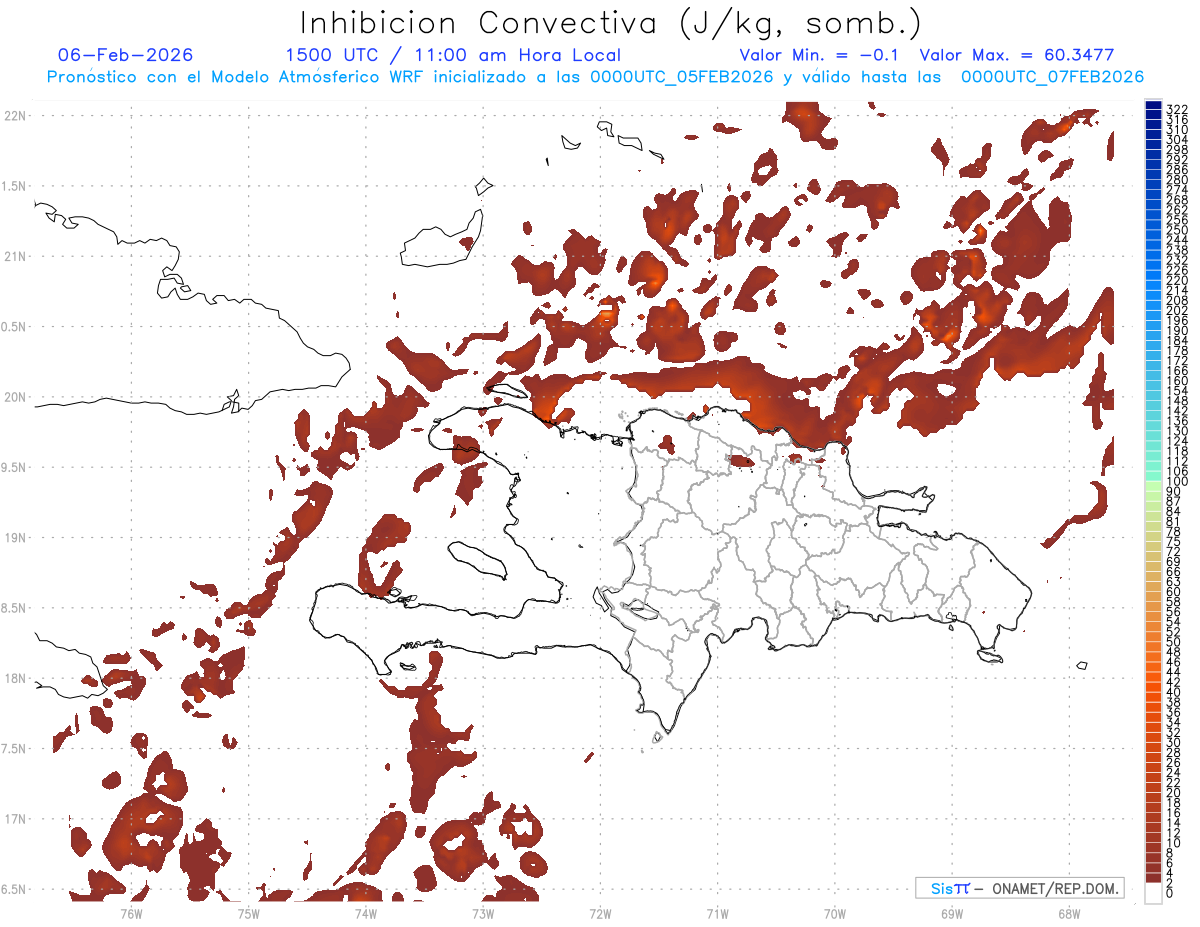This screenshot has height=927, width=1200.
Task: Pick the darkest blue swatch atop the color scale
Action: pos(1153,107)
